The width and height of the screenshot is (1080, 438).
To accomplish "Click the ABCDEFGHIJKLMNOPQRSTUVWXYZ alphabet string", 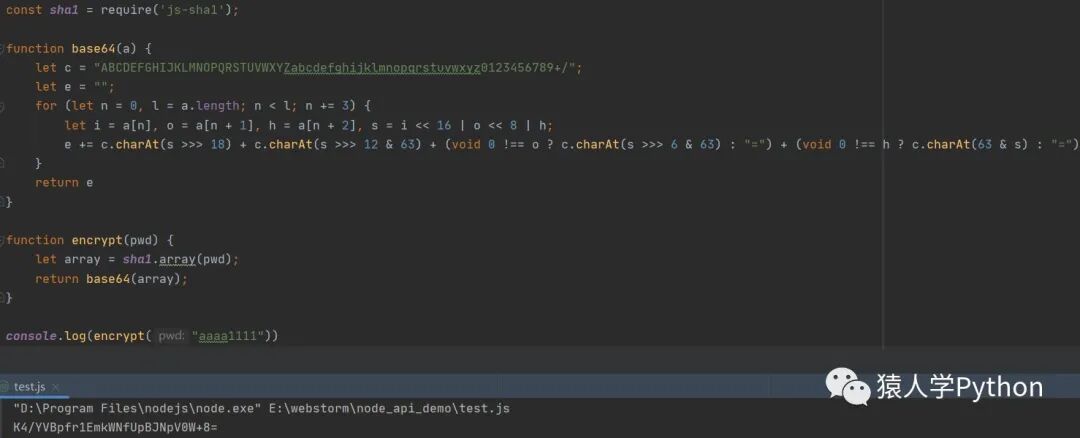I will coord(338,68).
